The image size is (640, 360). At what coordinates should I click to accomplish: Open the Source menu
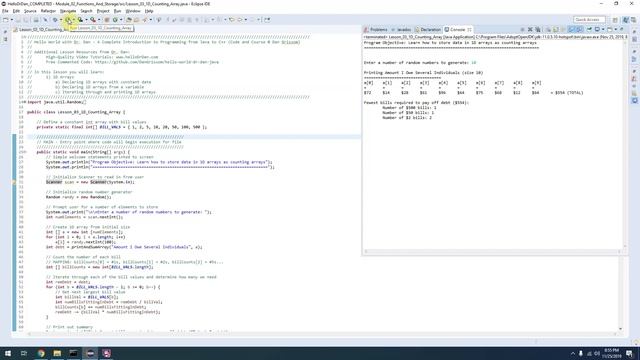point(30,11)
